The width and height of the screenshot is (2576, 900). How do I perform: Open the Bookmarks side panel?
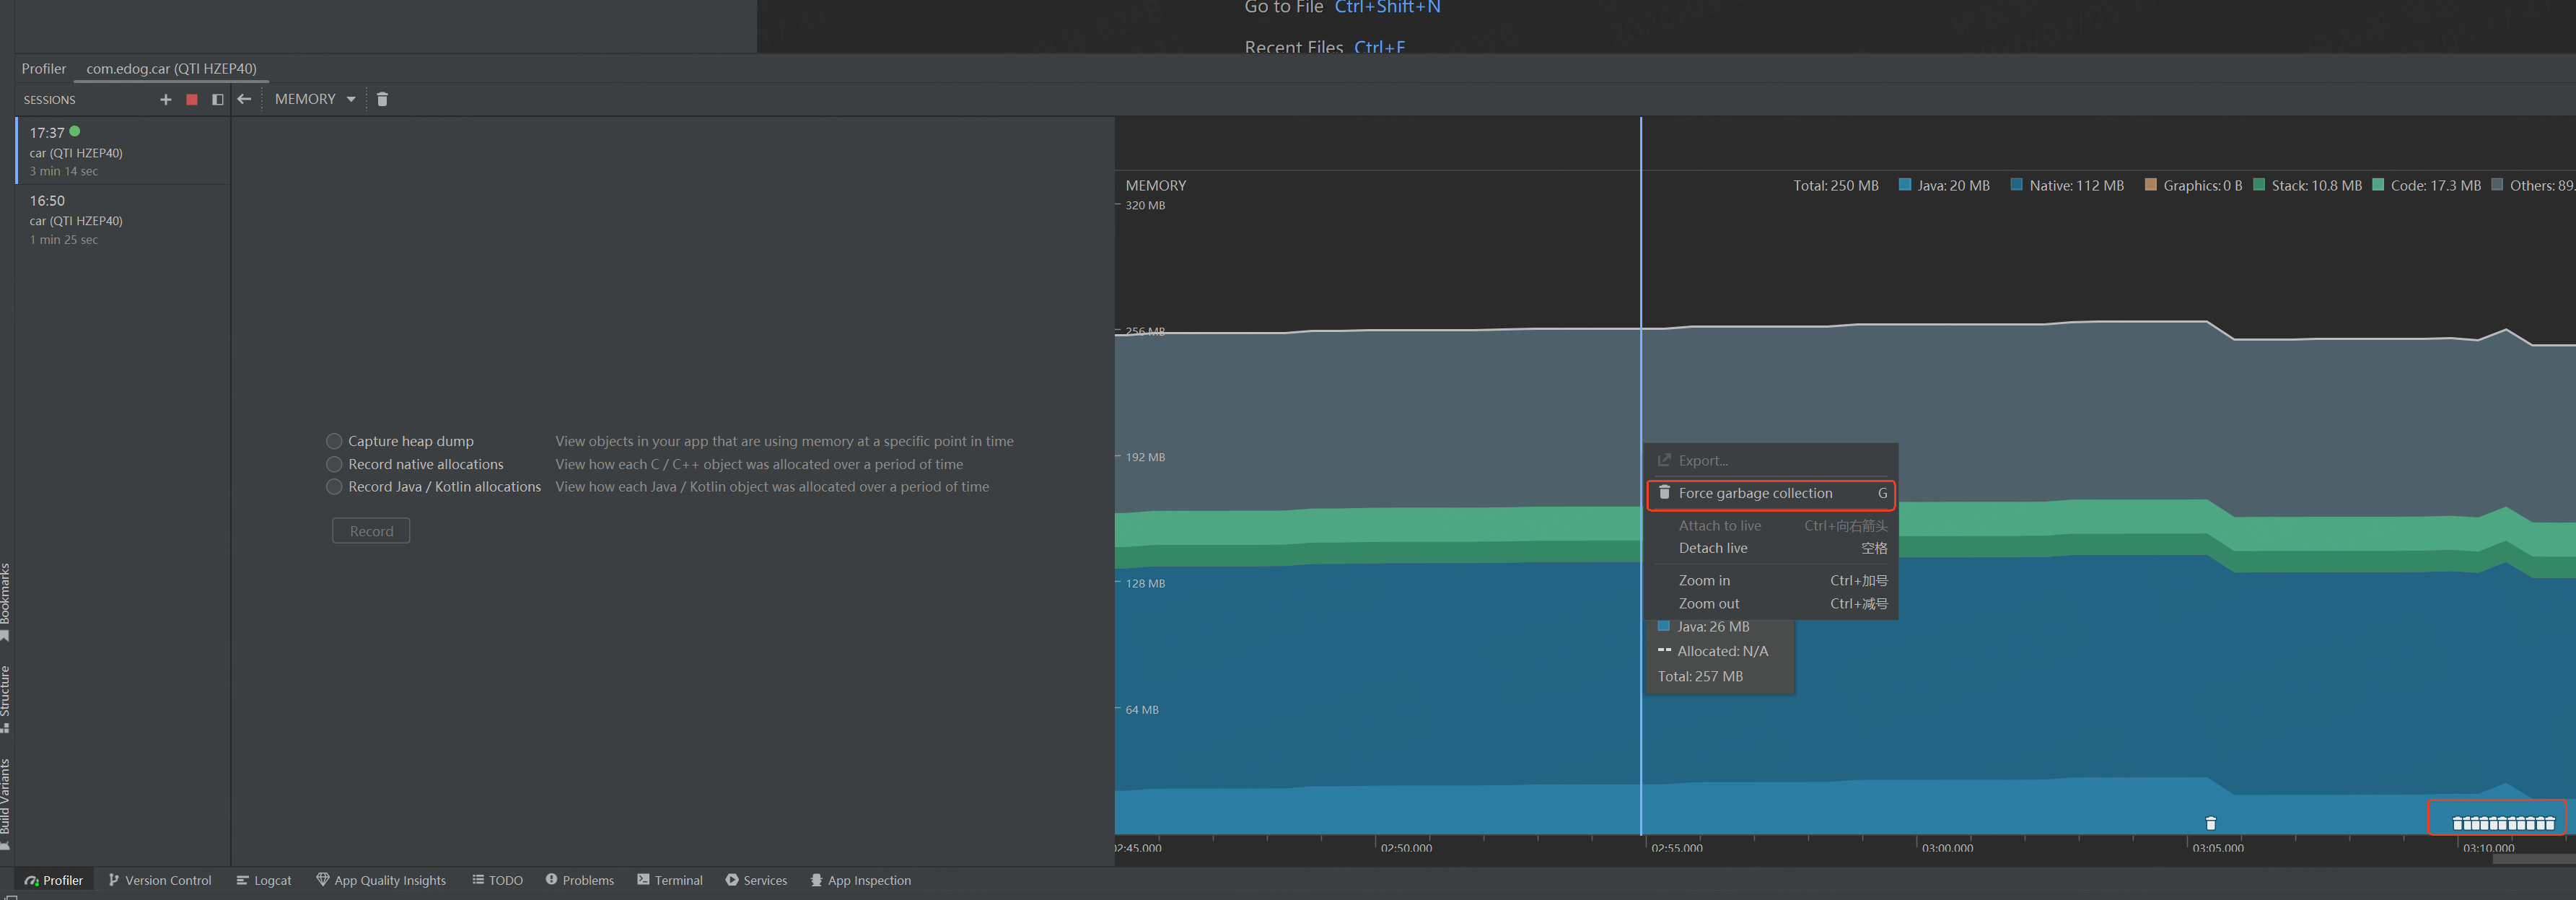coord(6,602)
